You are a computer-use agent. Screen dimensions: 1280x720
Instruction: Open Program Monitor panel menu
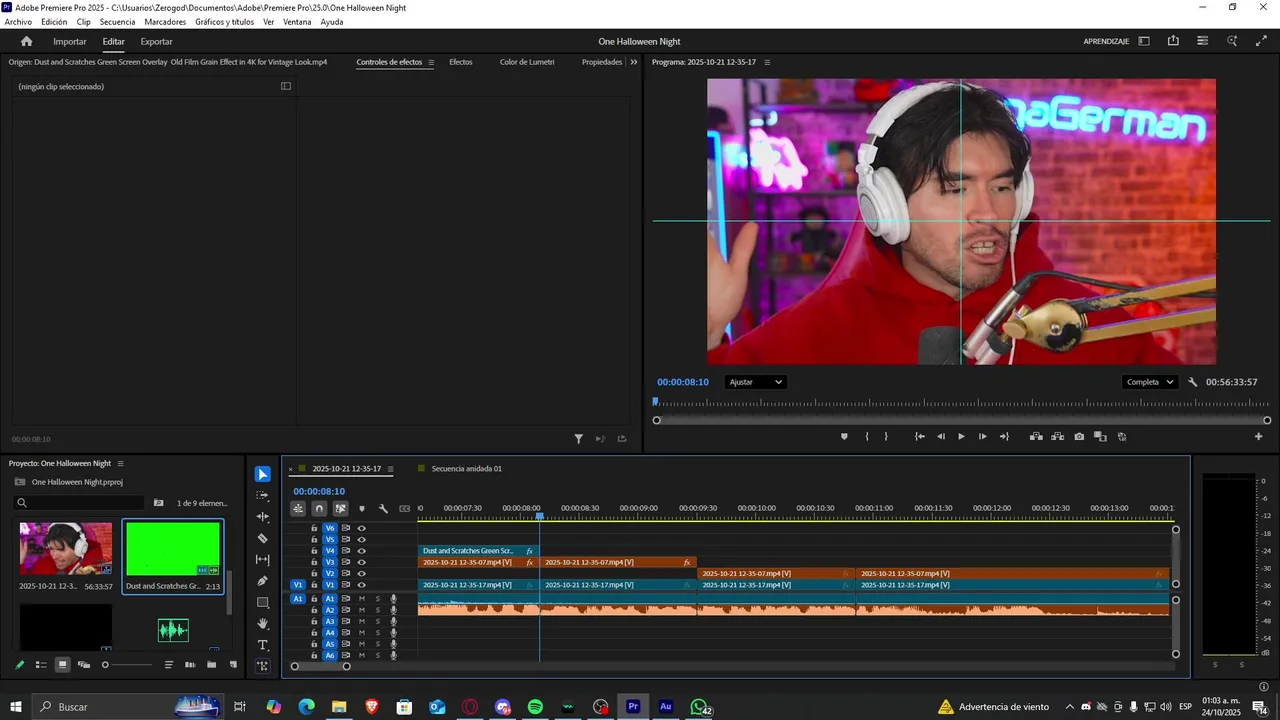coord(767,62)
